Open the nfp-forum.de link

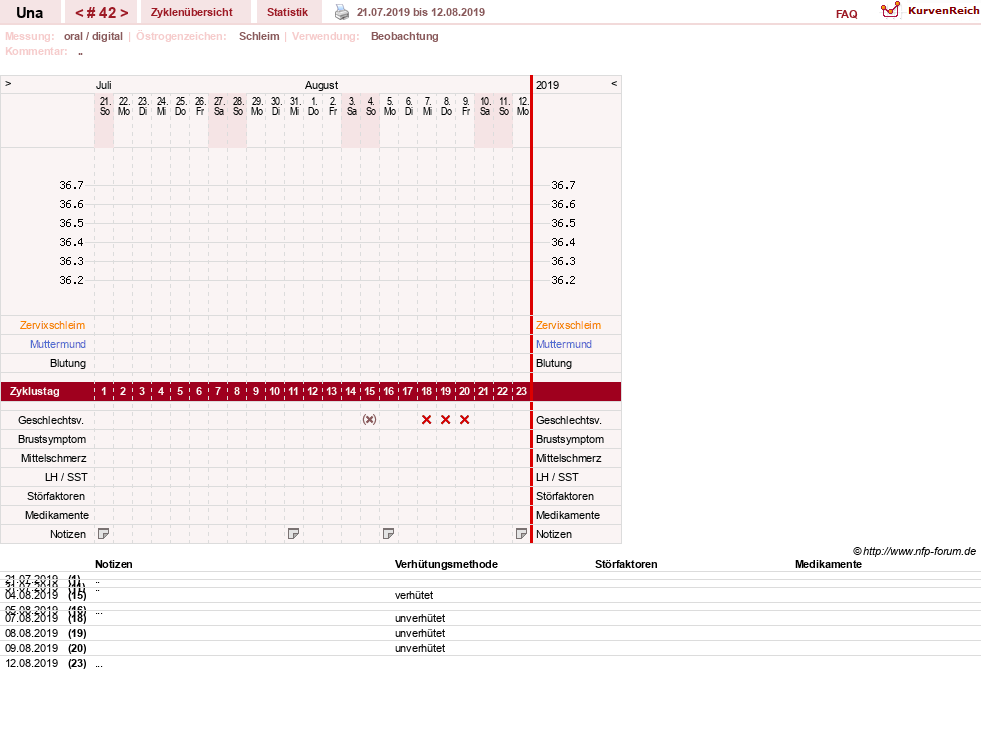[x=914, y=551]
